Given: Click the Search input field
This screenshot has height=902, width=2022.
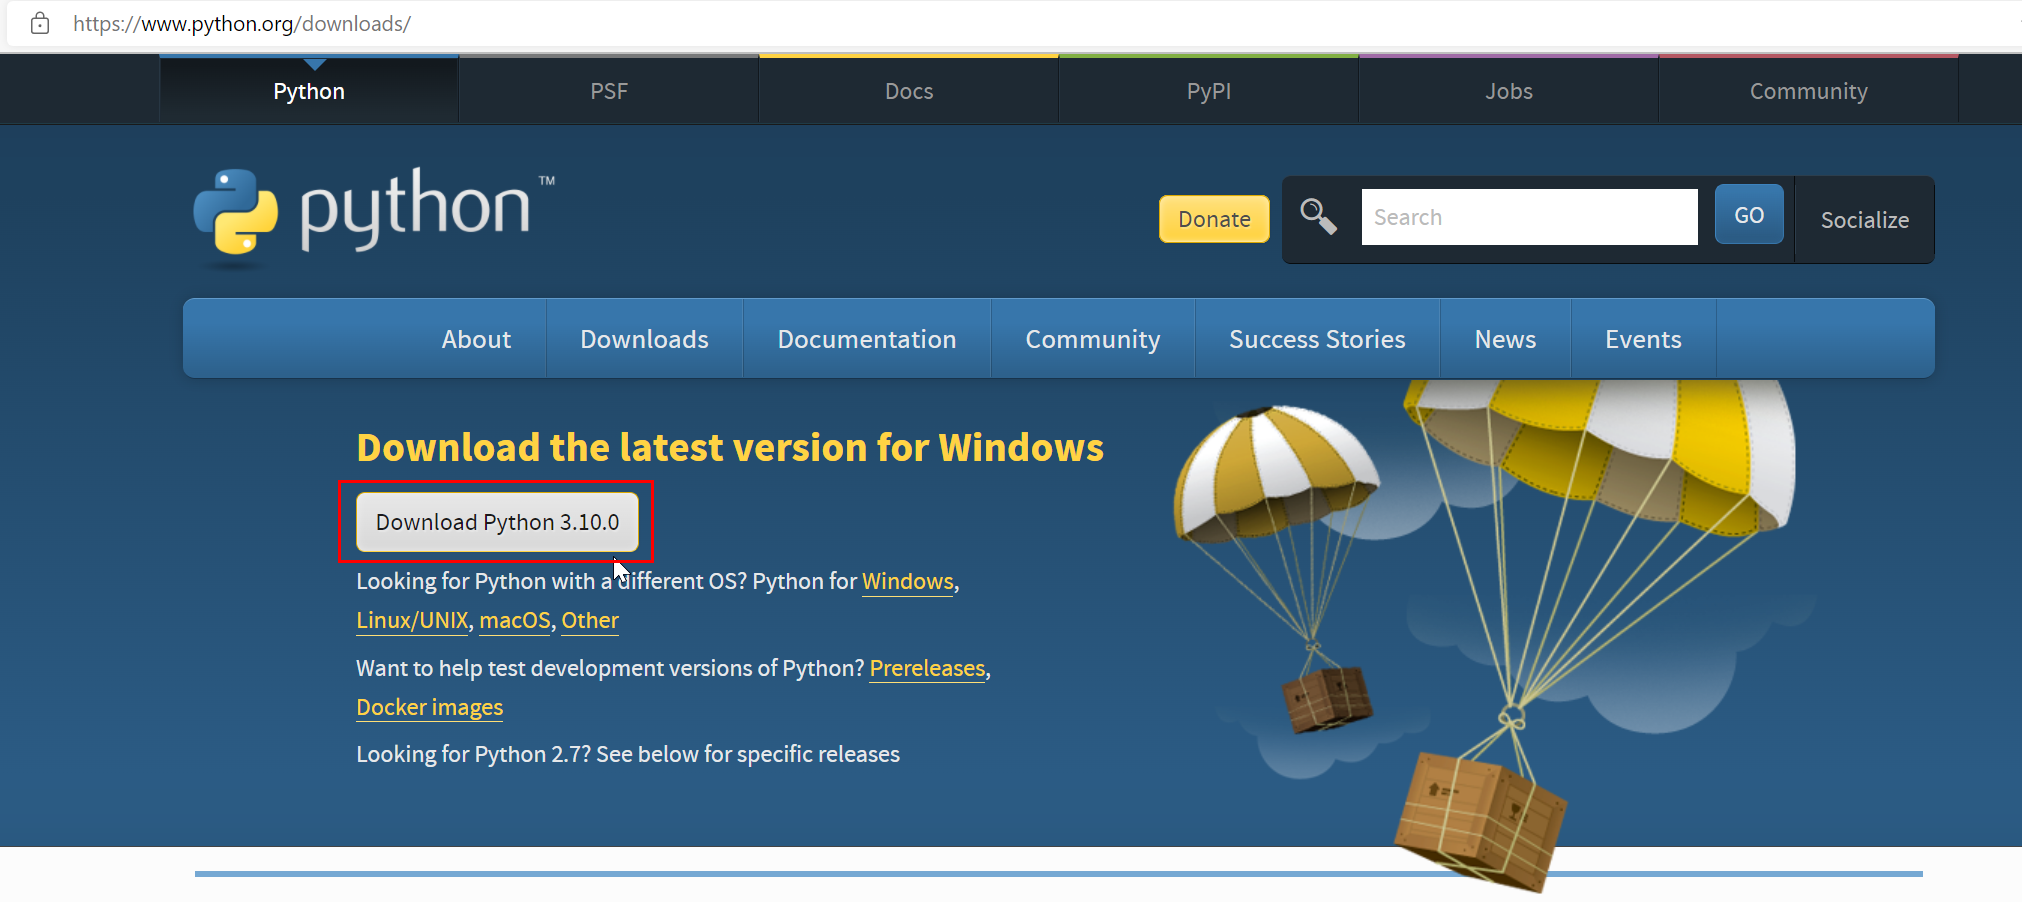Looking at the screenshot, I should pos(1529,217).
